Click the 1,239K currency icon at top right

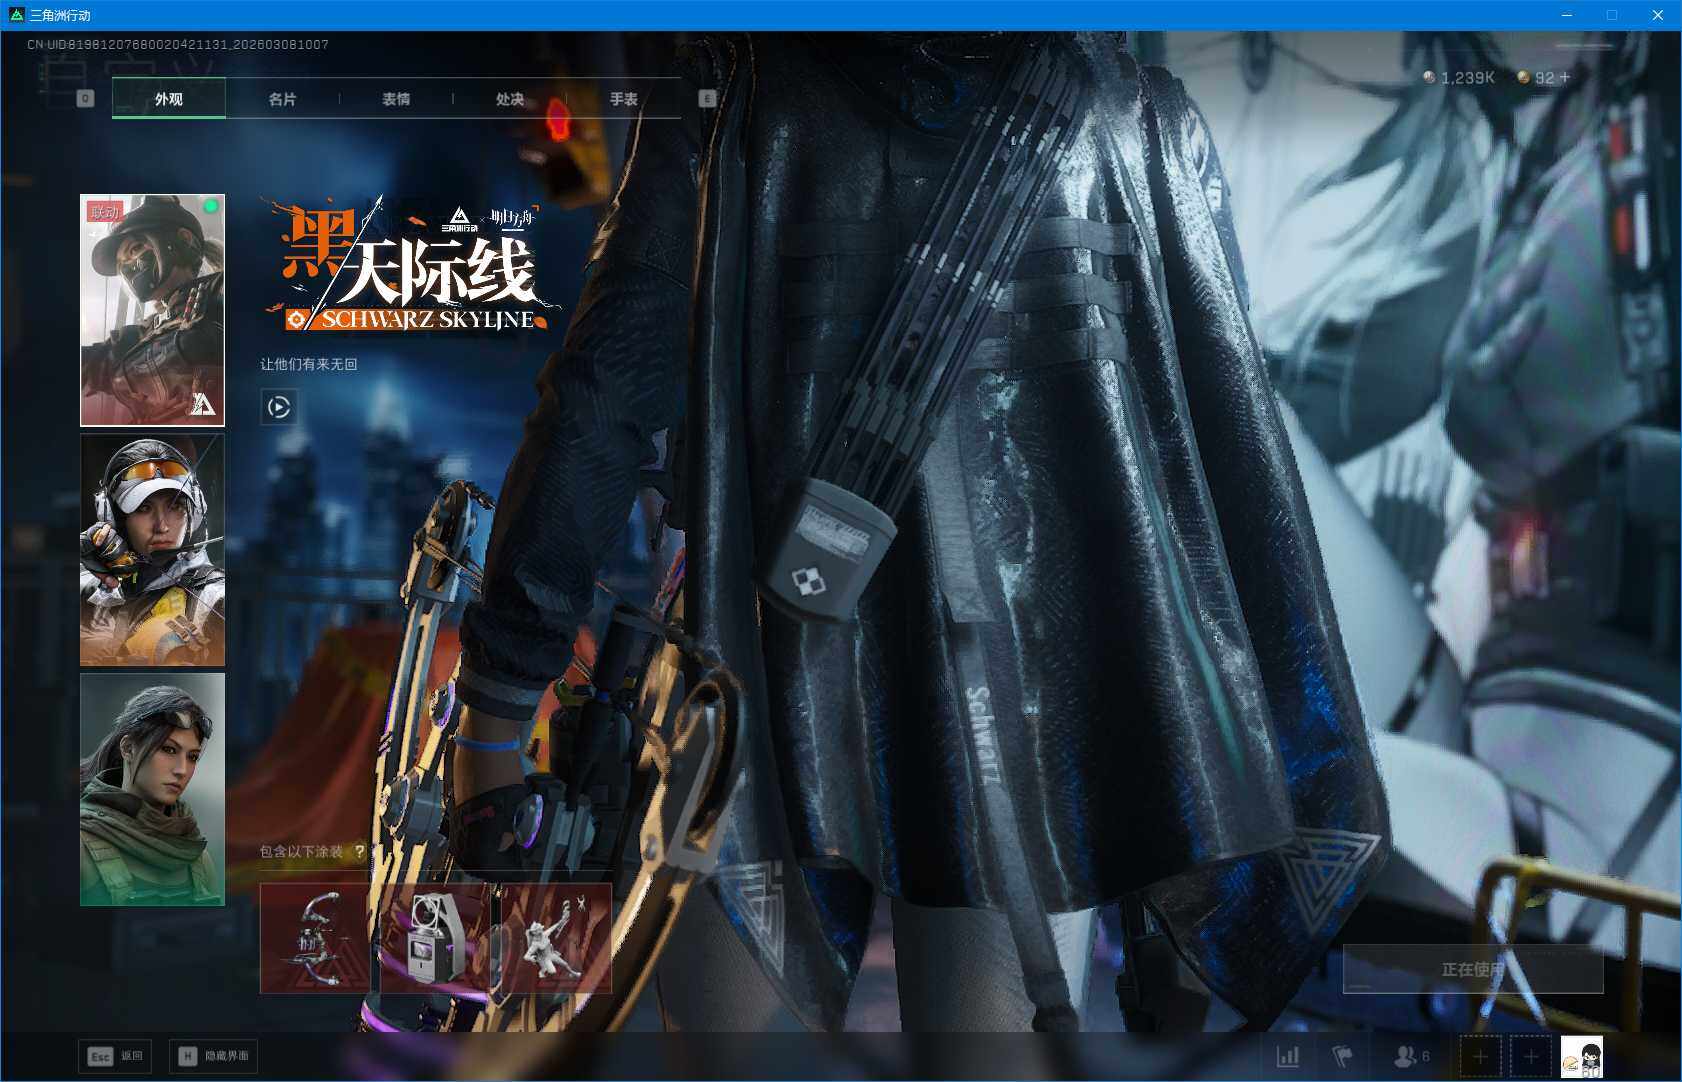[x=1430, y=77]
